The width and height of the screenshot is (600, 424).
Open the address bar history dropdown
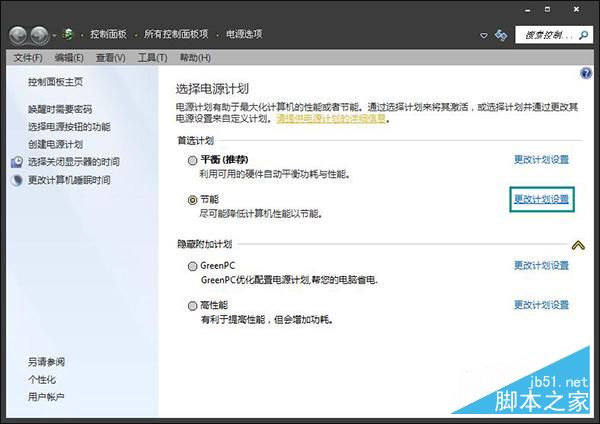click(484, 35)
